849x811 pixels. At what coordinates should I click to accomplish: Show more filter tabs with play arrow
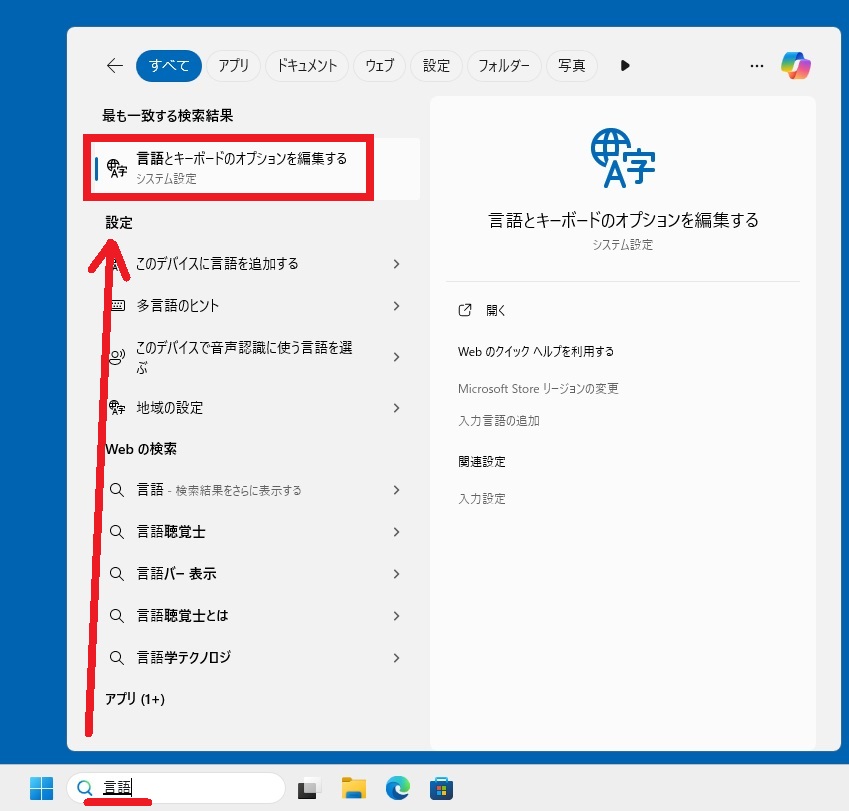pyautogui.click(x=625, y=66)
